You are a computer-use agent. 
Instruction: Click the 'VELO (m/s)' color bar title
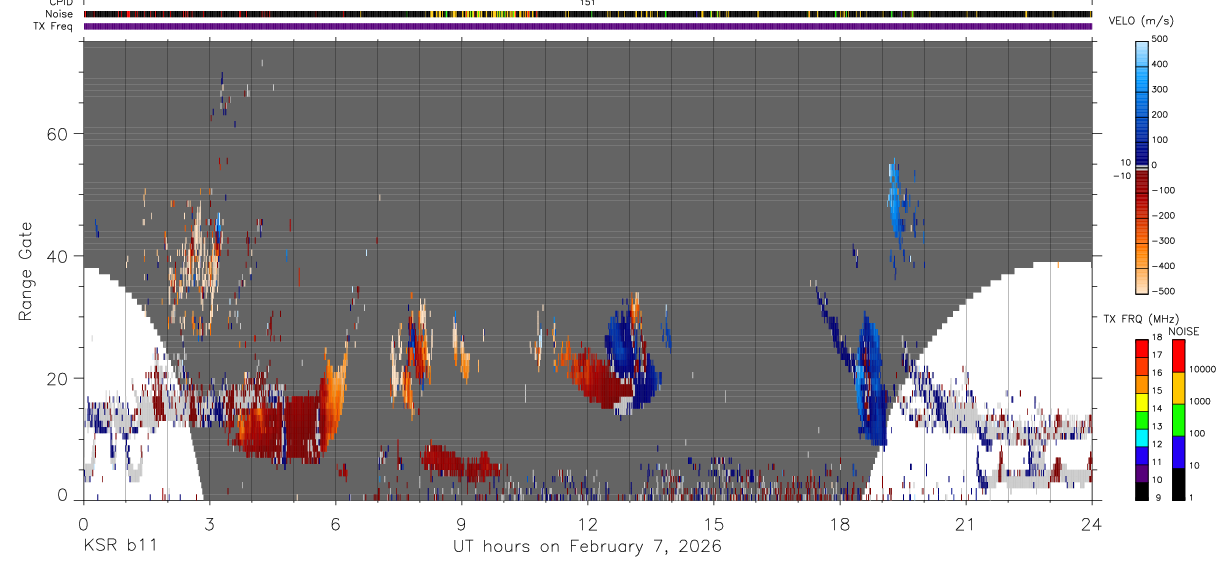pyautogui.click(x=1143, y=21)
